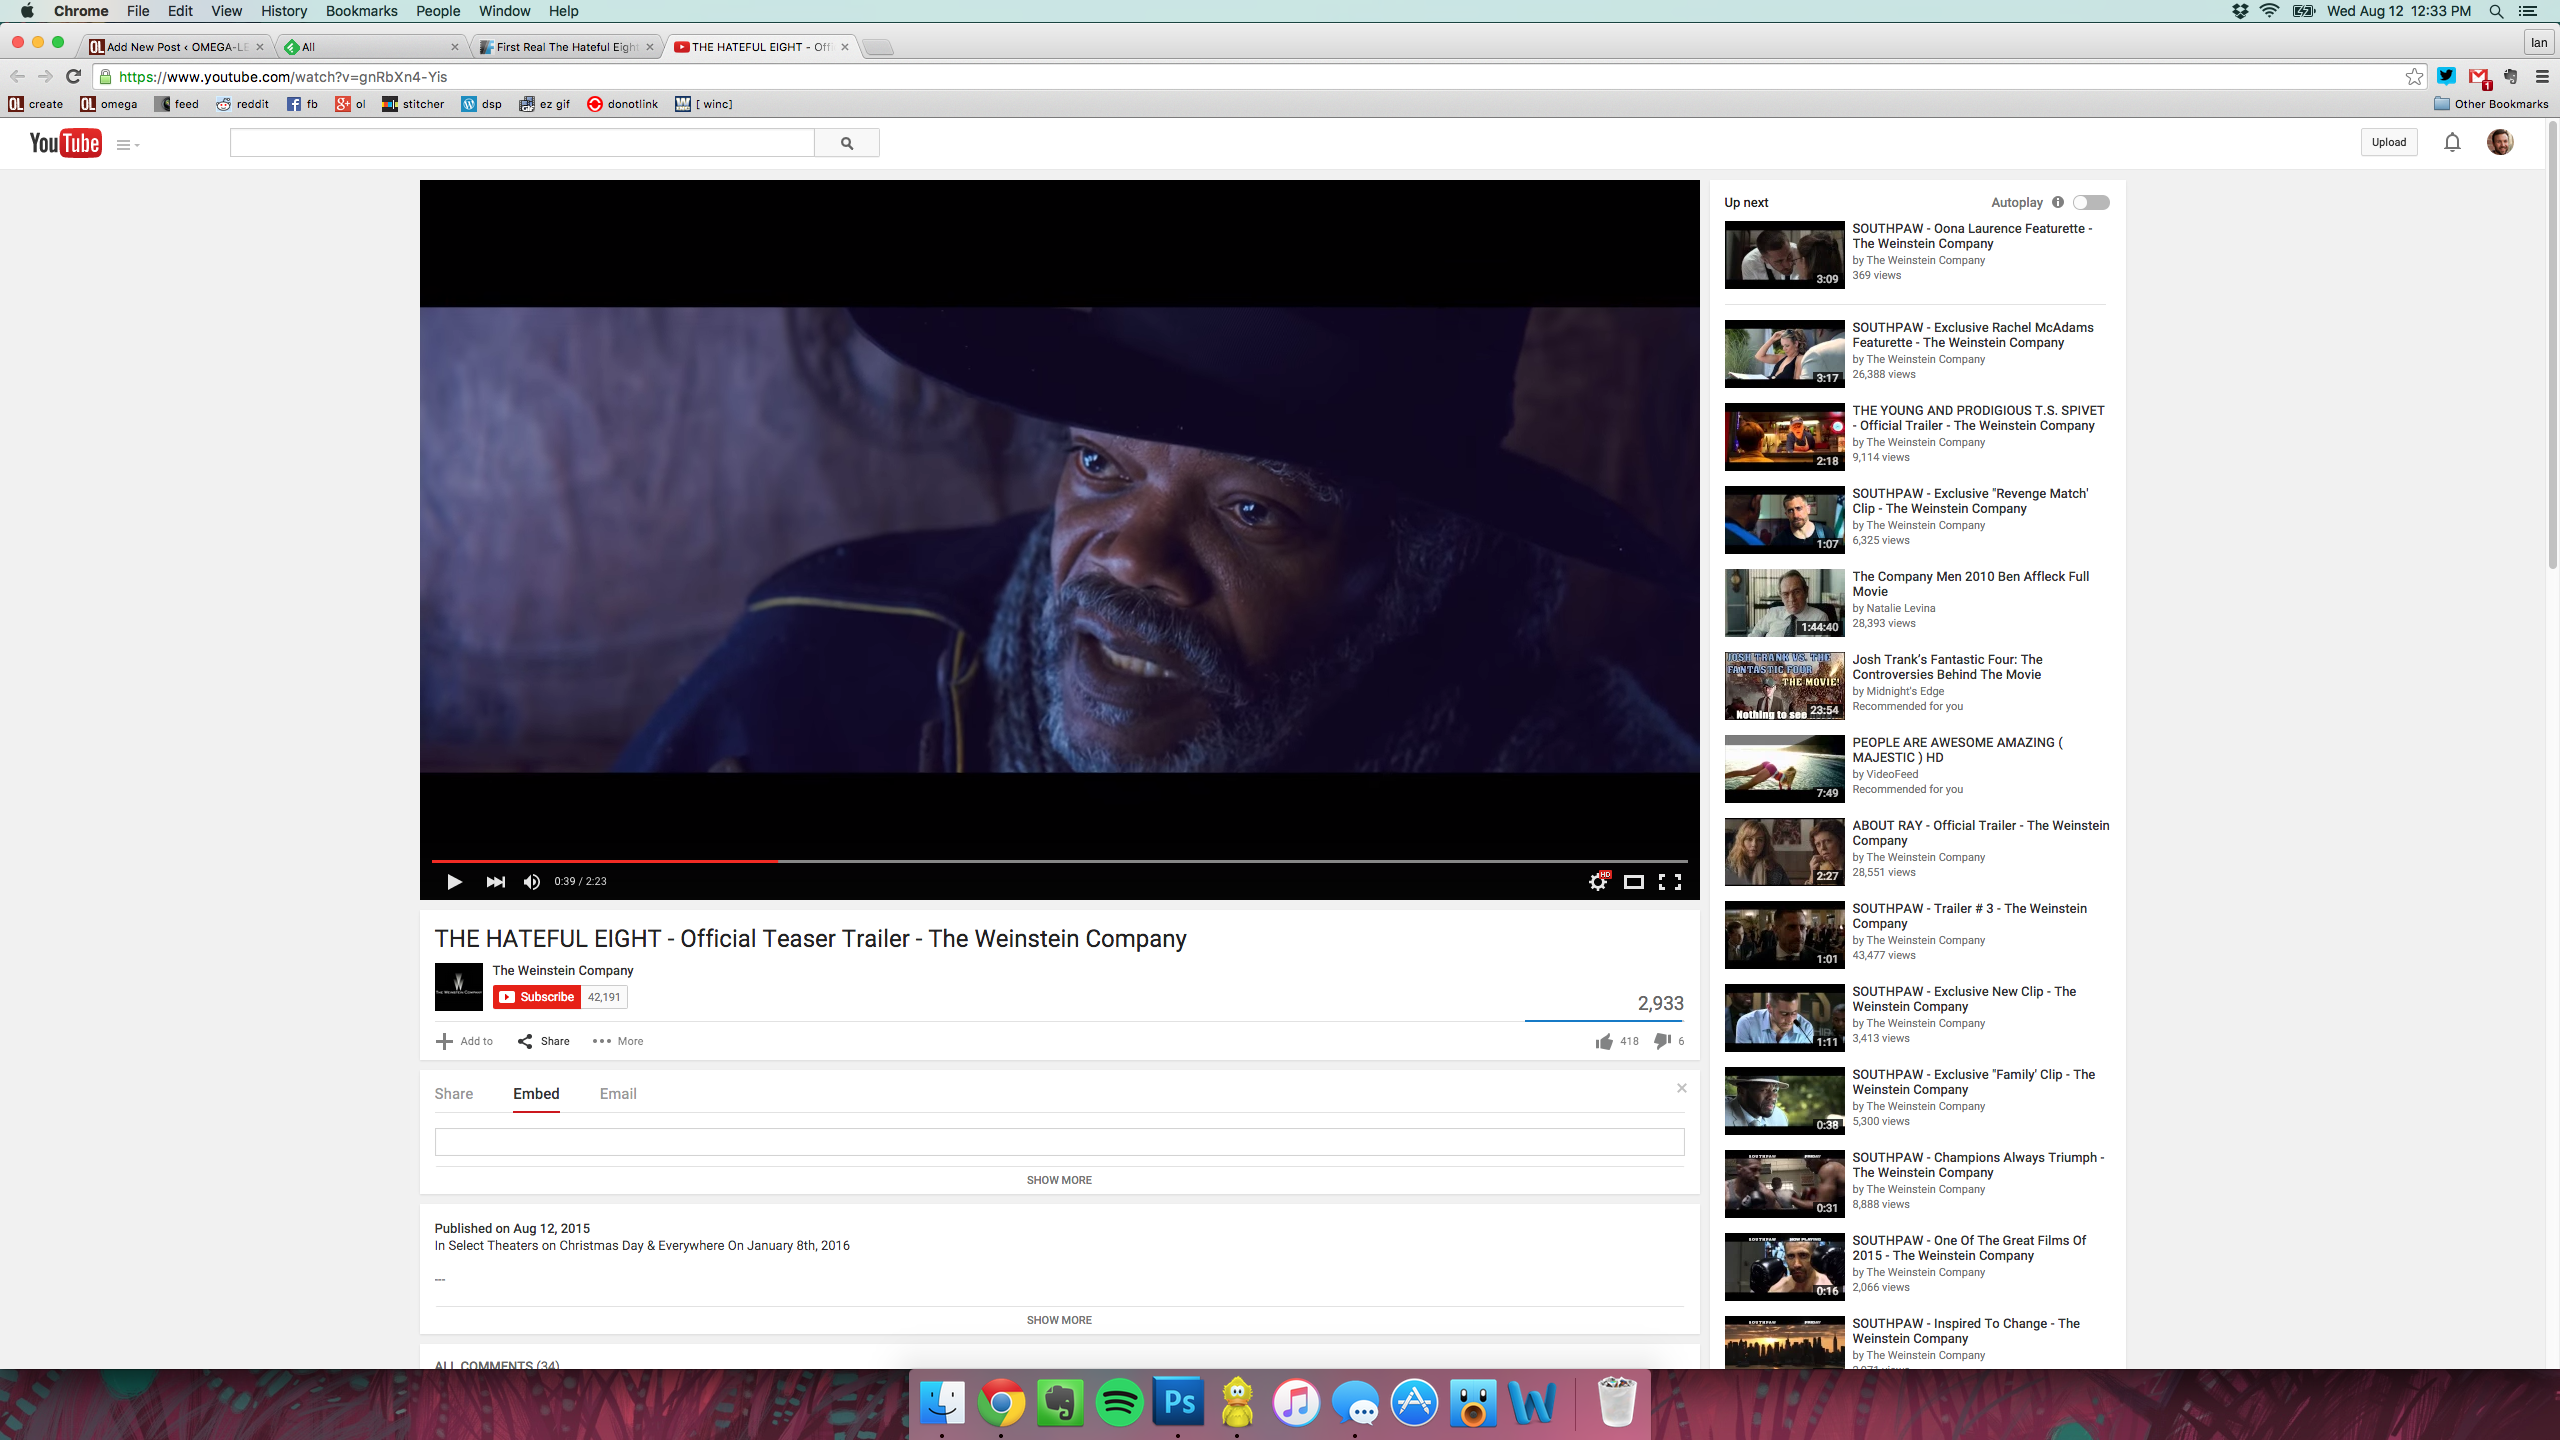Viewport: 2560px width, 1440px height.
Task: Like the video with thumbs up
Action: pyautogui.click(x=1604, y=1041)
